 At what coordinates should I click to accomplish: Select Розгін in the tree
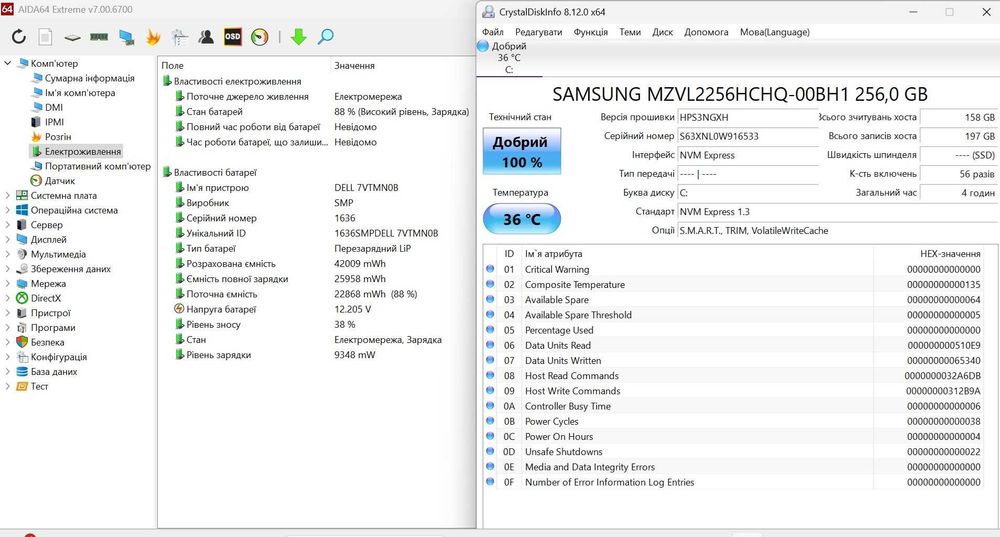(x=58, y=136)
